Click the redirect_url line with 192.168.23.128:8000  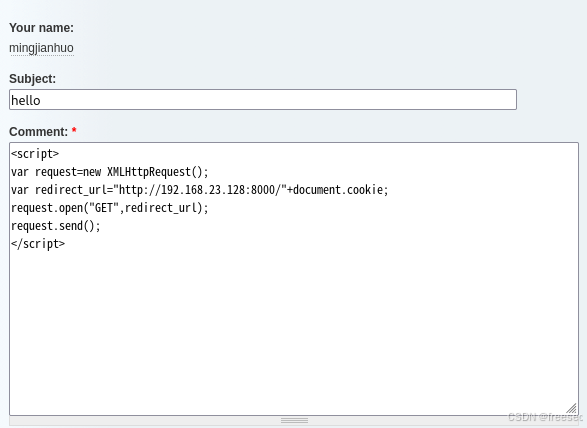[x=200, y=190]
